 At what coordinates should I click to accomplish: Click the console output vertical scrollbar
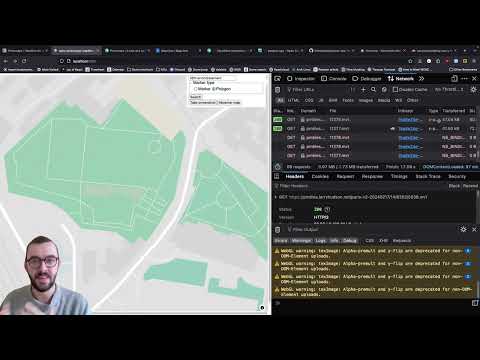pos(478,288)
